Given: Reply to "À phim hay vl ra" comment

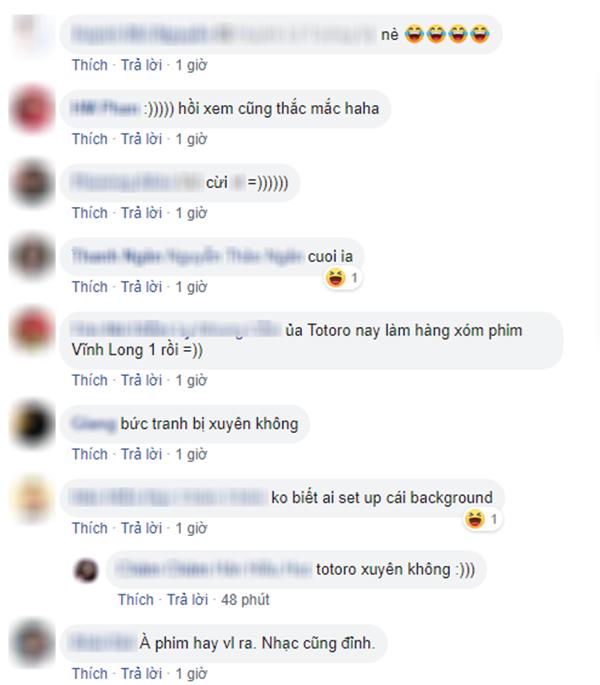Looking at the screenshot, I should (141, 674).
